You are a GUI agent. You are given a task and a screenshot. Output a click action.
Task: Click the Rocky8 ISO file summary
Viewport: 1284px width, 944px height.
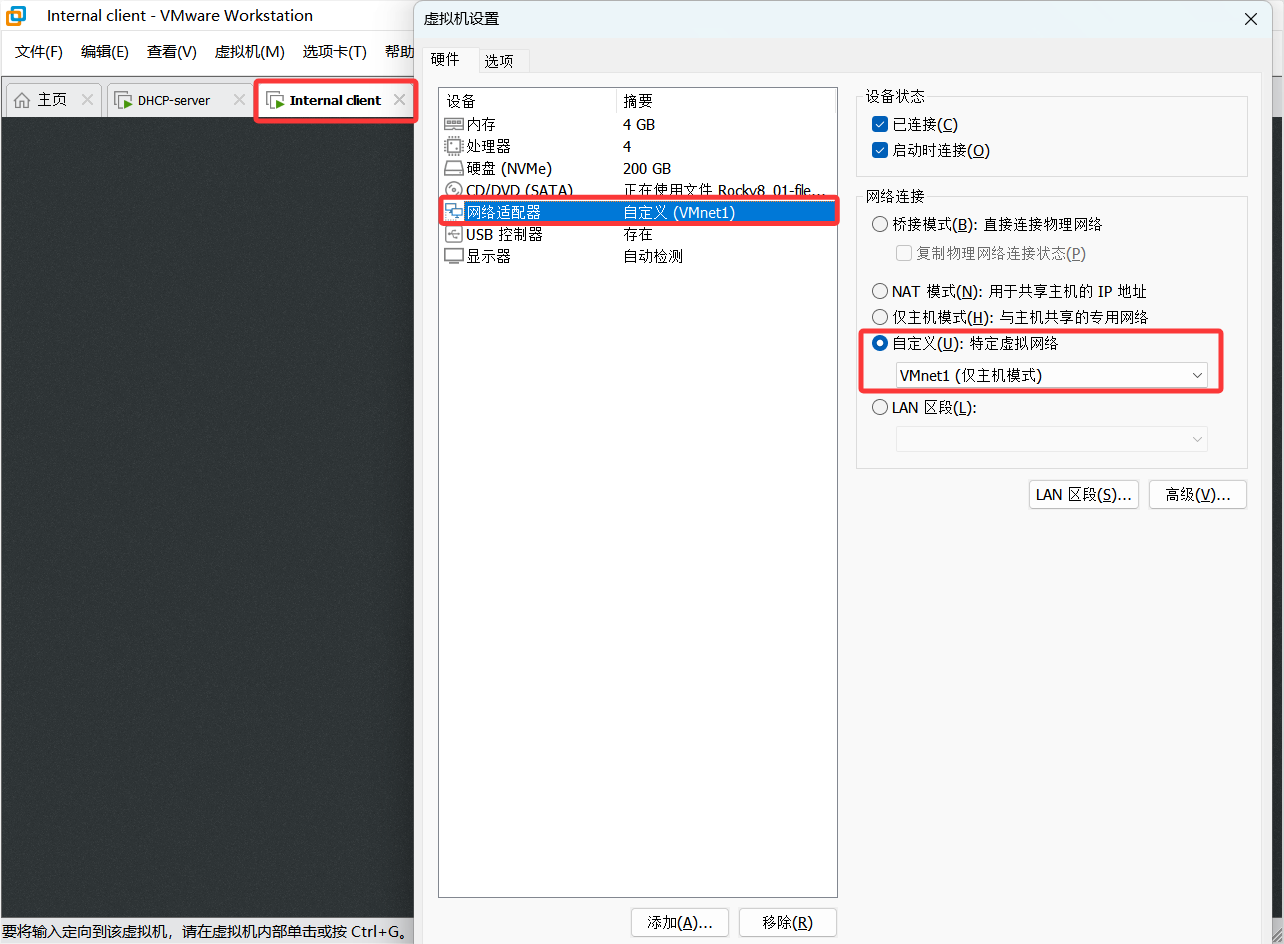tap(725, 190)
